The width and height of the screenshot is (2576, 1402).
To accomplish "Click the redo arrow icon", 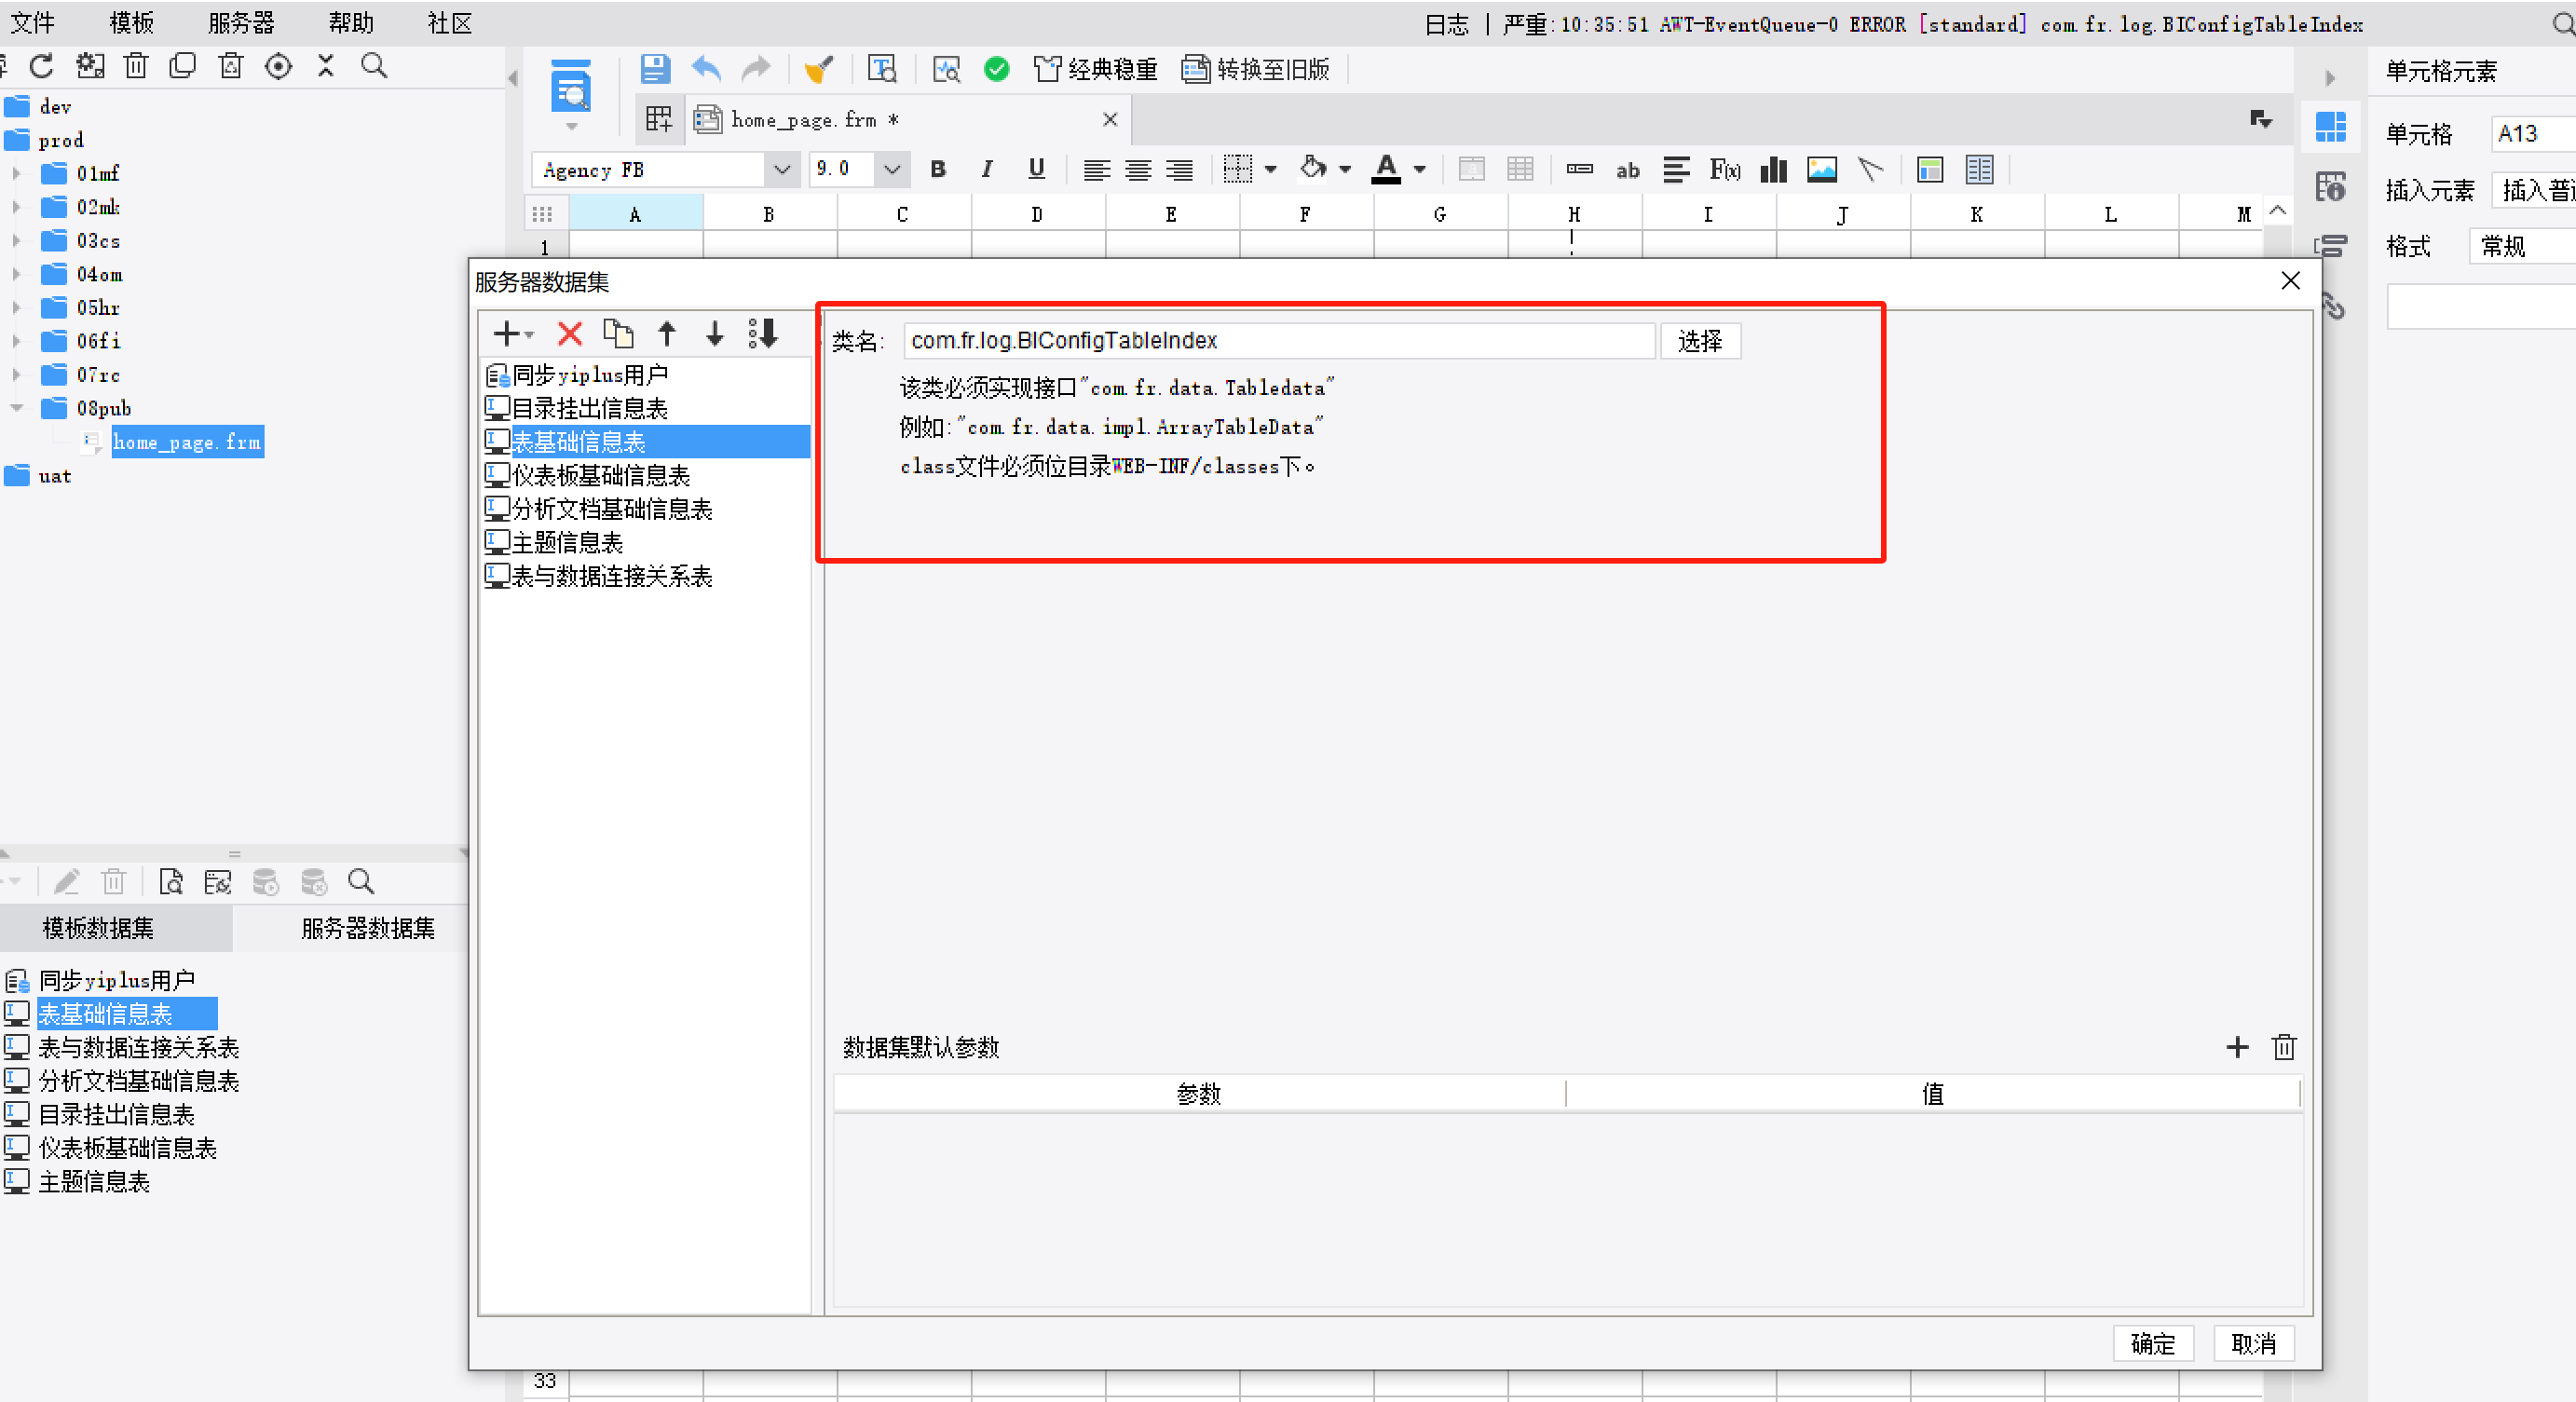I will (x=756, y=69).
